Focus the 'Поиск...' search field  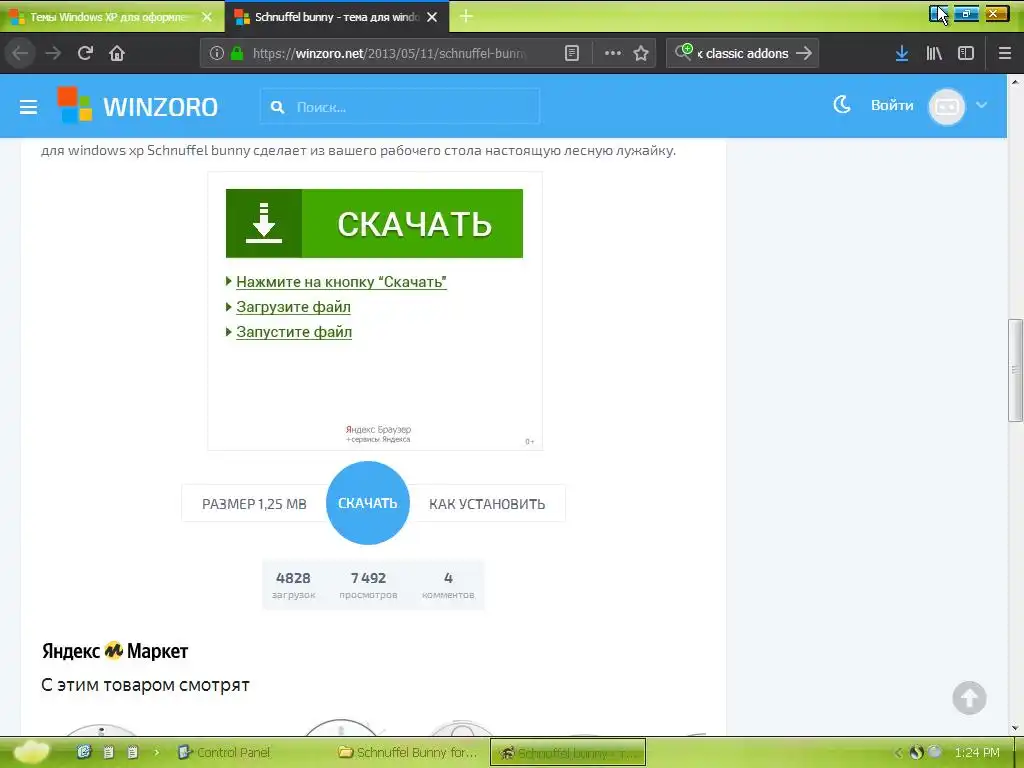[x=400, y=106]
